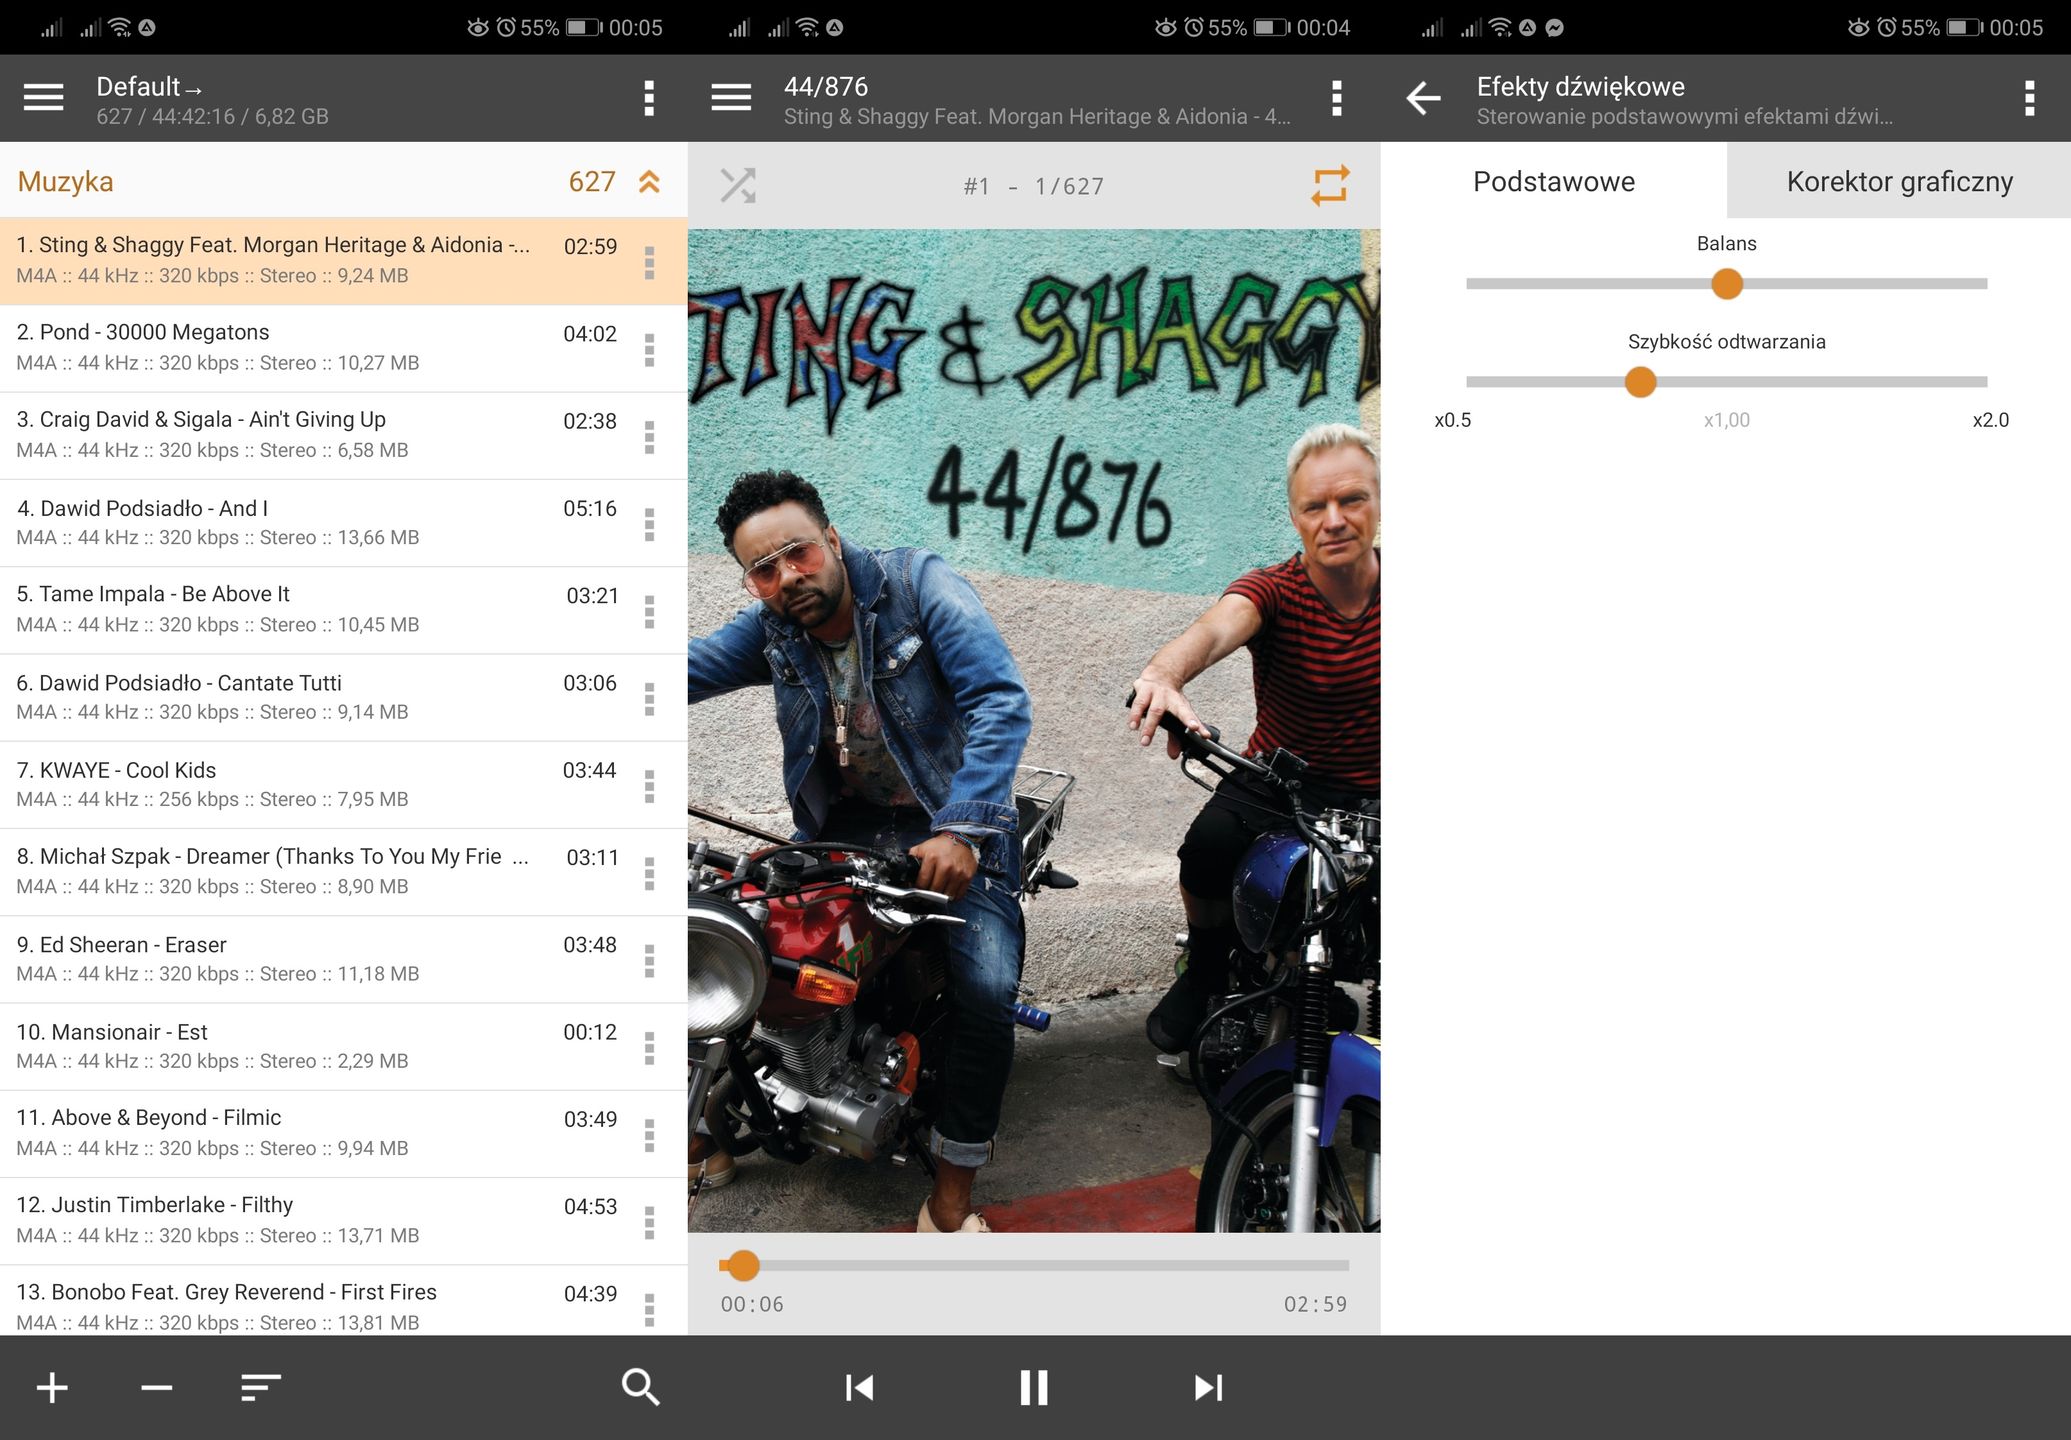Tap the elapsed time 00:06 label
This screenshot has width=2071, height=1440.
[x=752, y=1304]
